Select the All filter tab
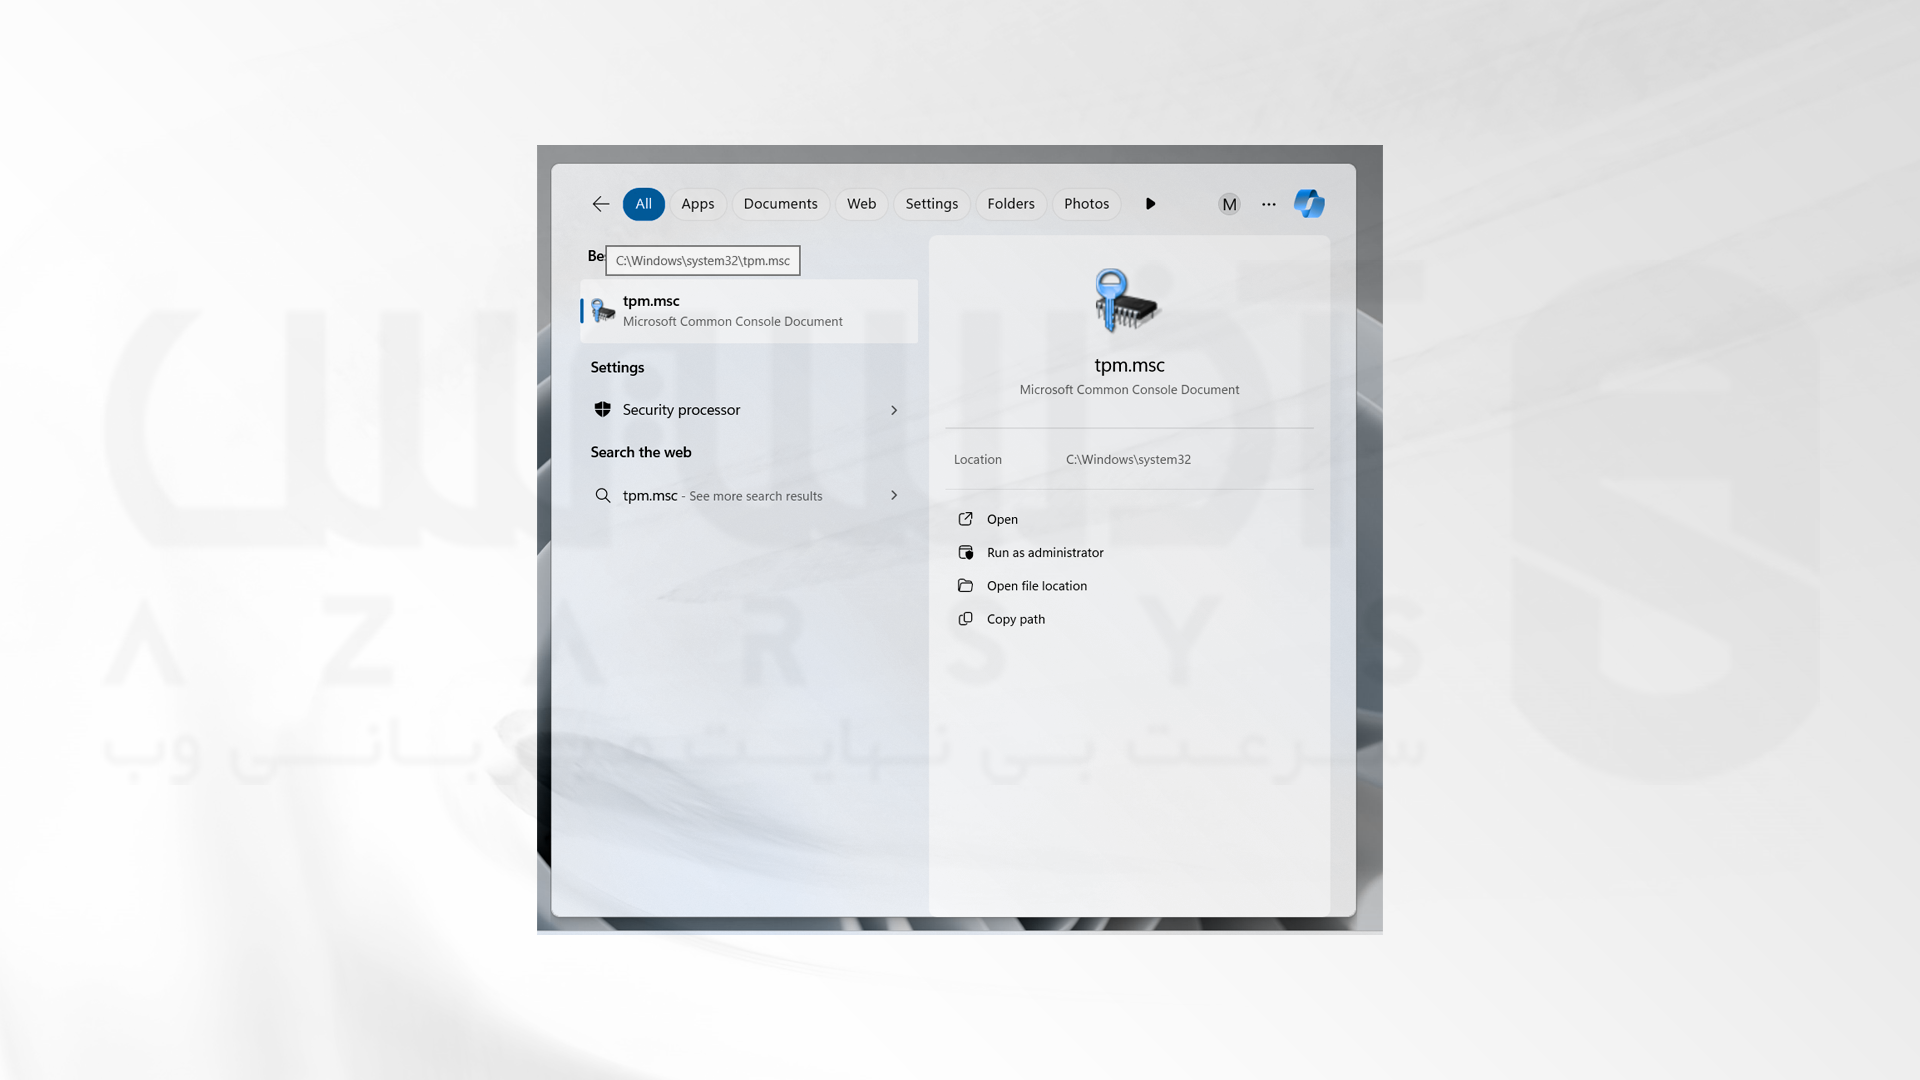This screenshot has height=1080, width=1920. (642, 203)
